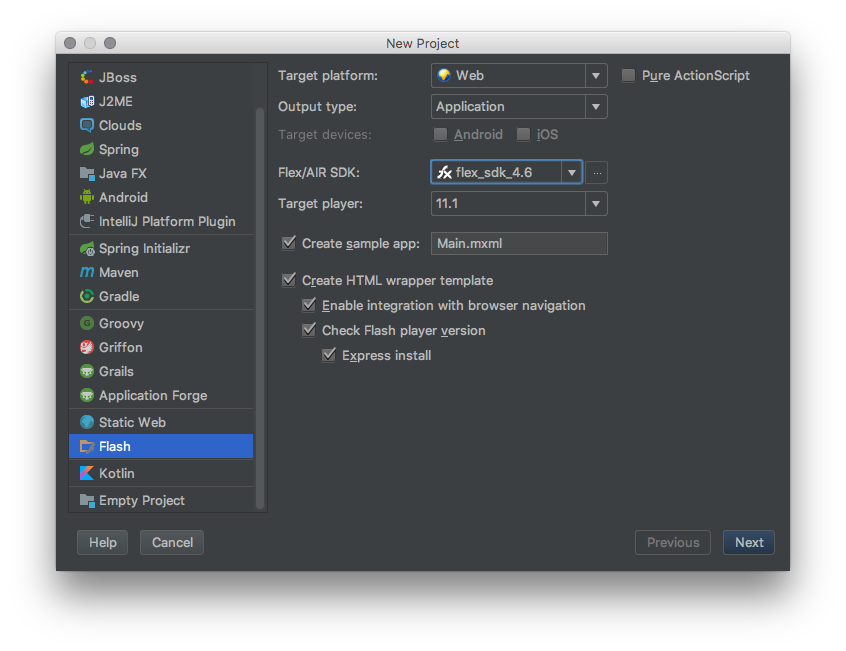Click the IntelliJ Platform Plugin icon
This screenshot has width=846, height=651.
[87, 221]
